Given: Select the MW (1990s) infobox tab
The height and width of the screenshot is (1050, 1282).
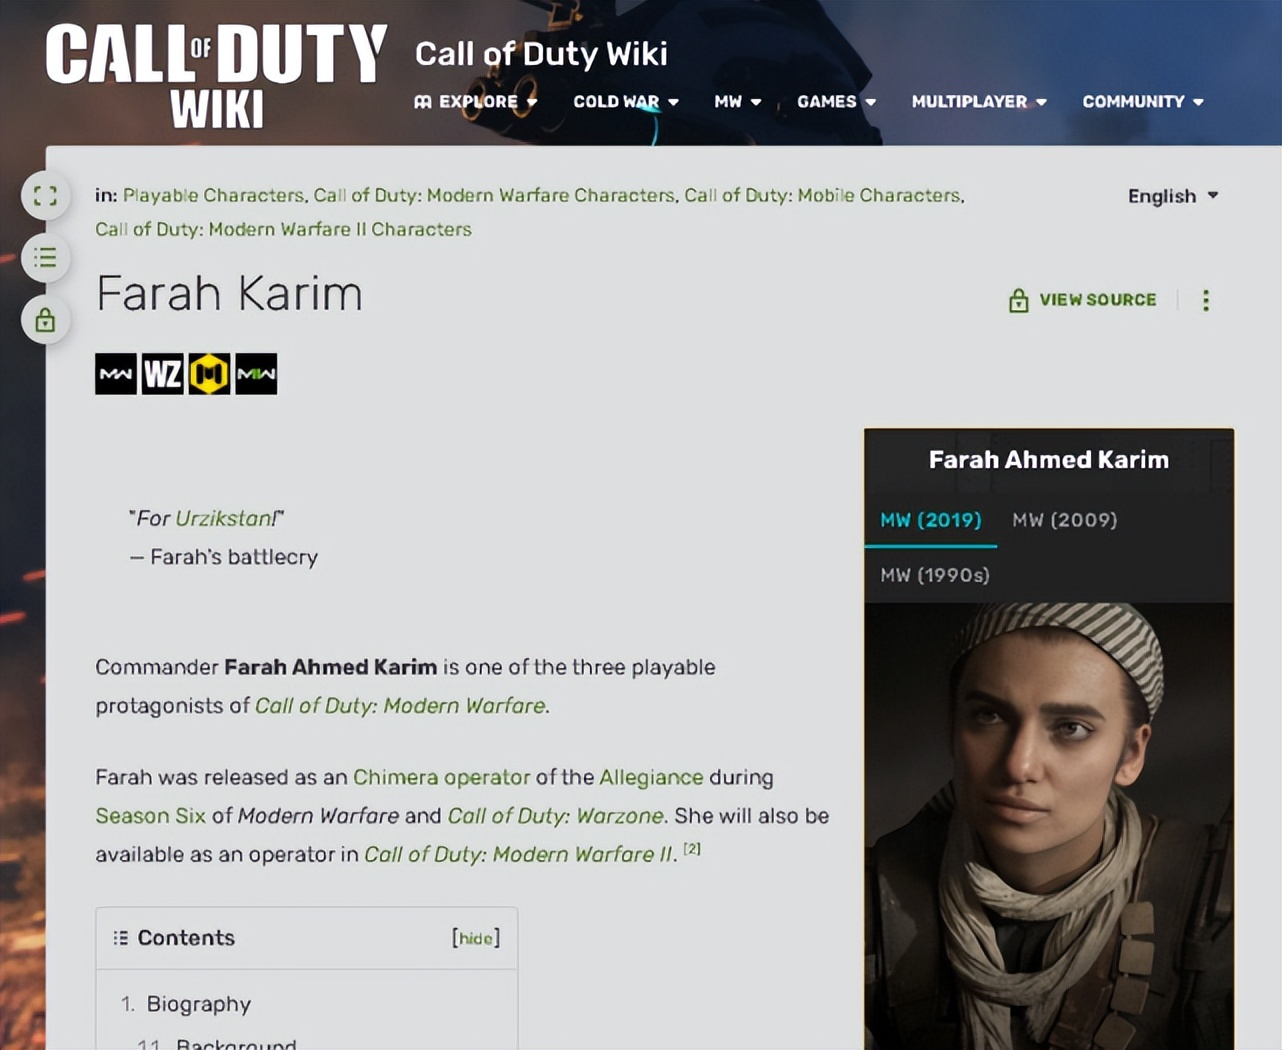Looking at the screenshot, I should point(935,575).
